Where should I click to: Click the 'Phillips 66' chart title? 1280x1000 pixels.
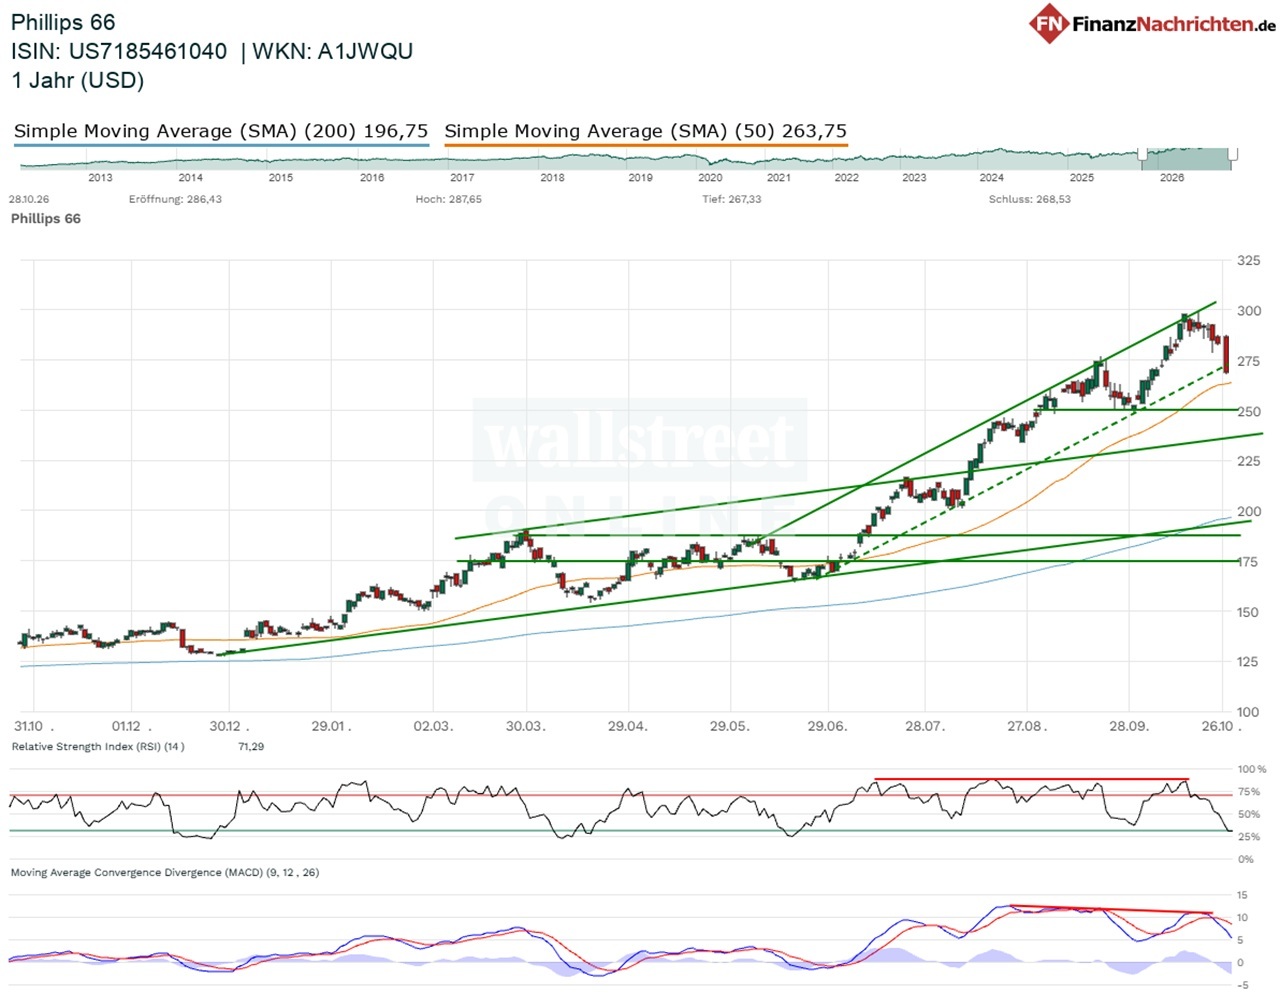63,22
